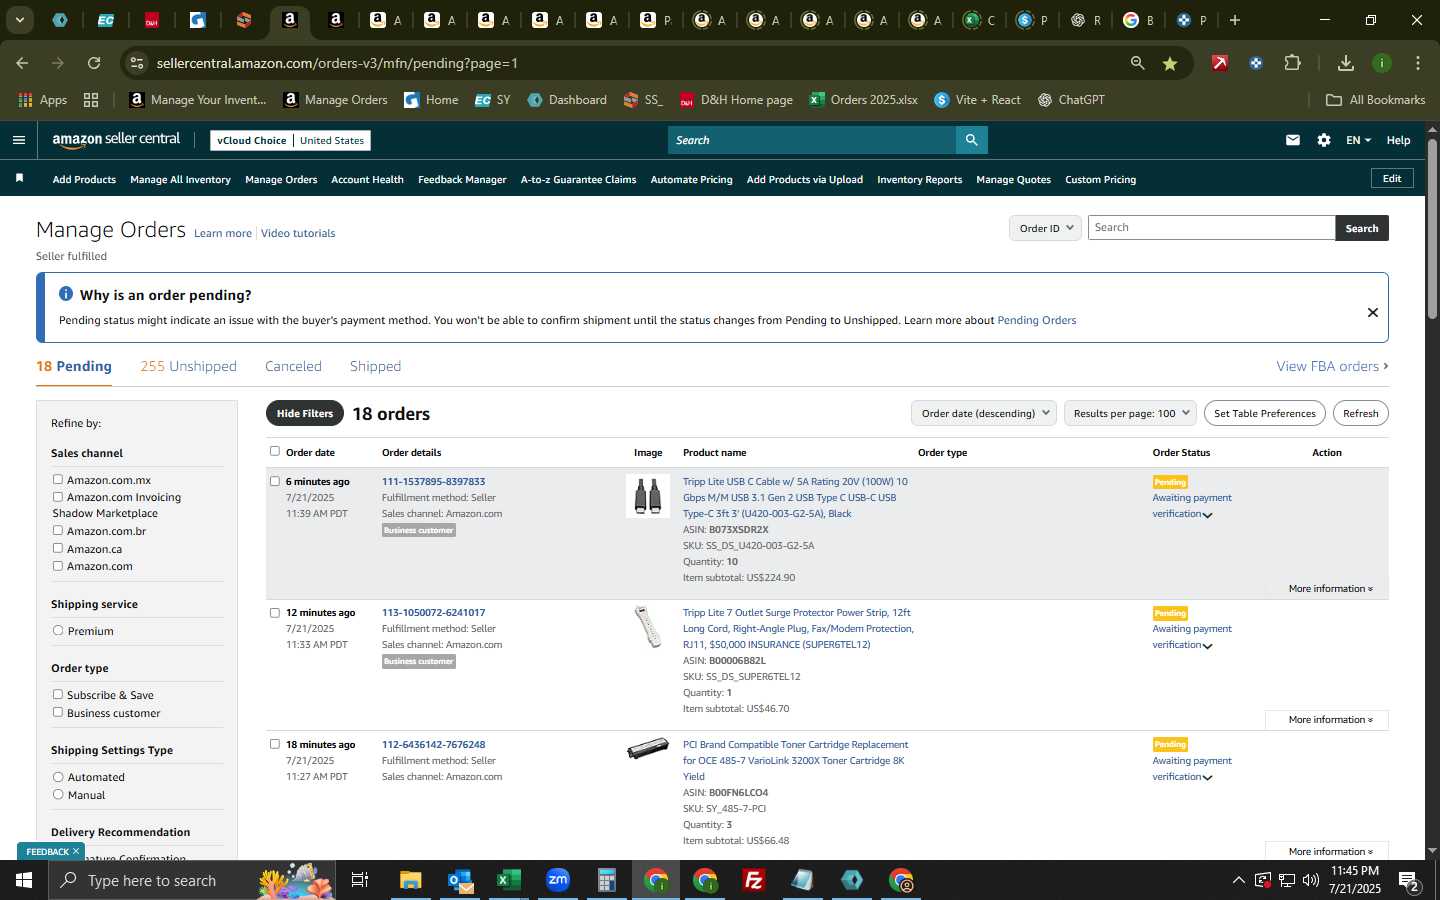This screenshot has width=1440, height=900.
Task: Click the browser zoom magnifier icon
Action: [x=1137, y=63]
